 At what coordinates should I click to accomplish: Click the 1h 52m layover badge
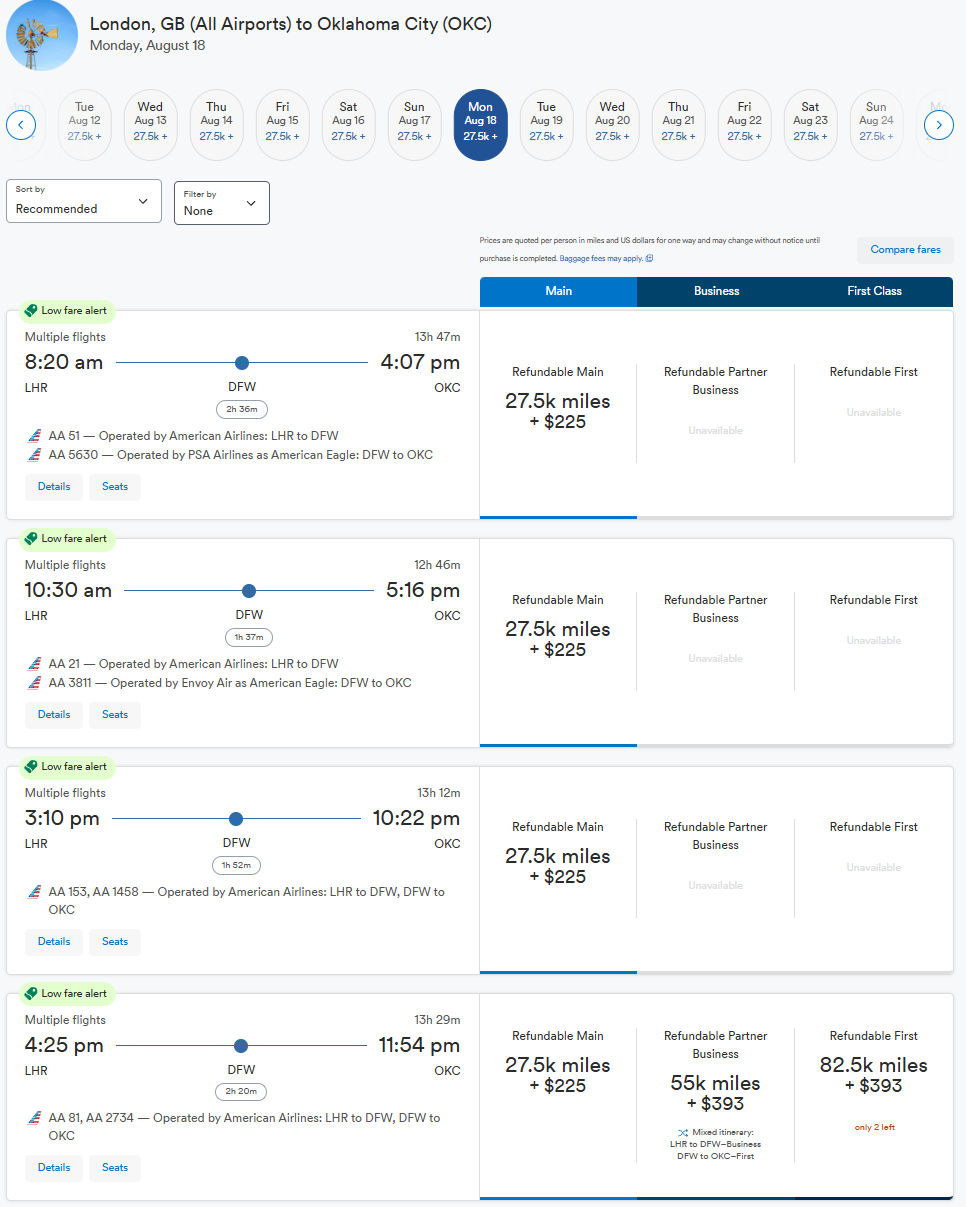(x=237, y=865)
